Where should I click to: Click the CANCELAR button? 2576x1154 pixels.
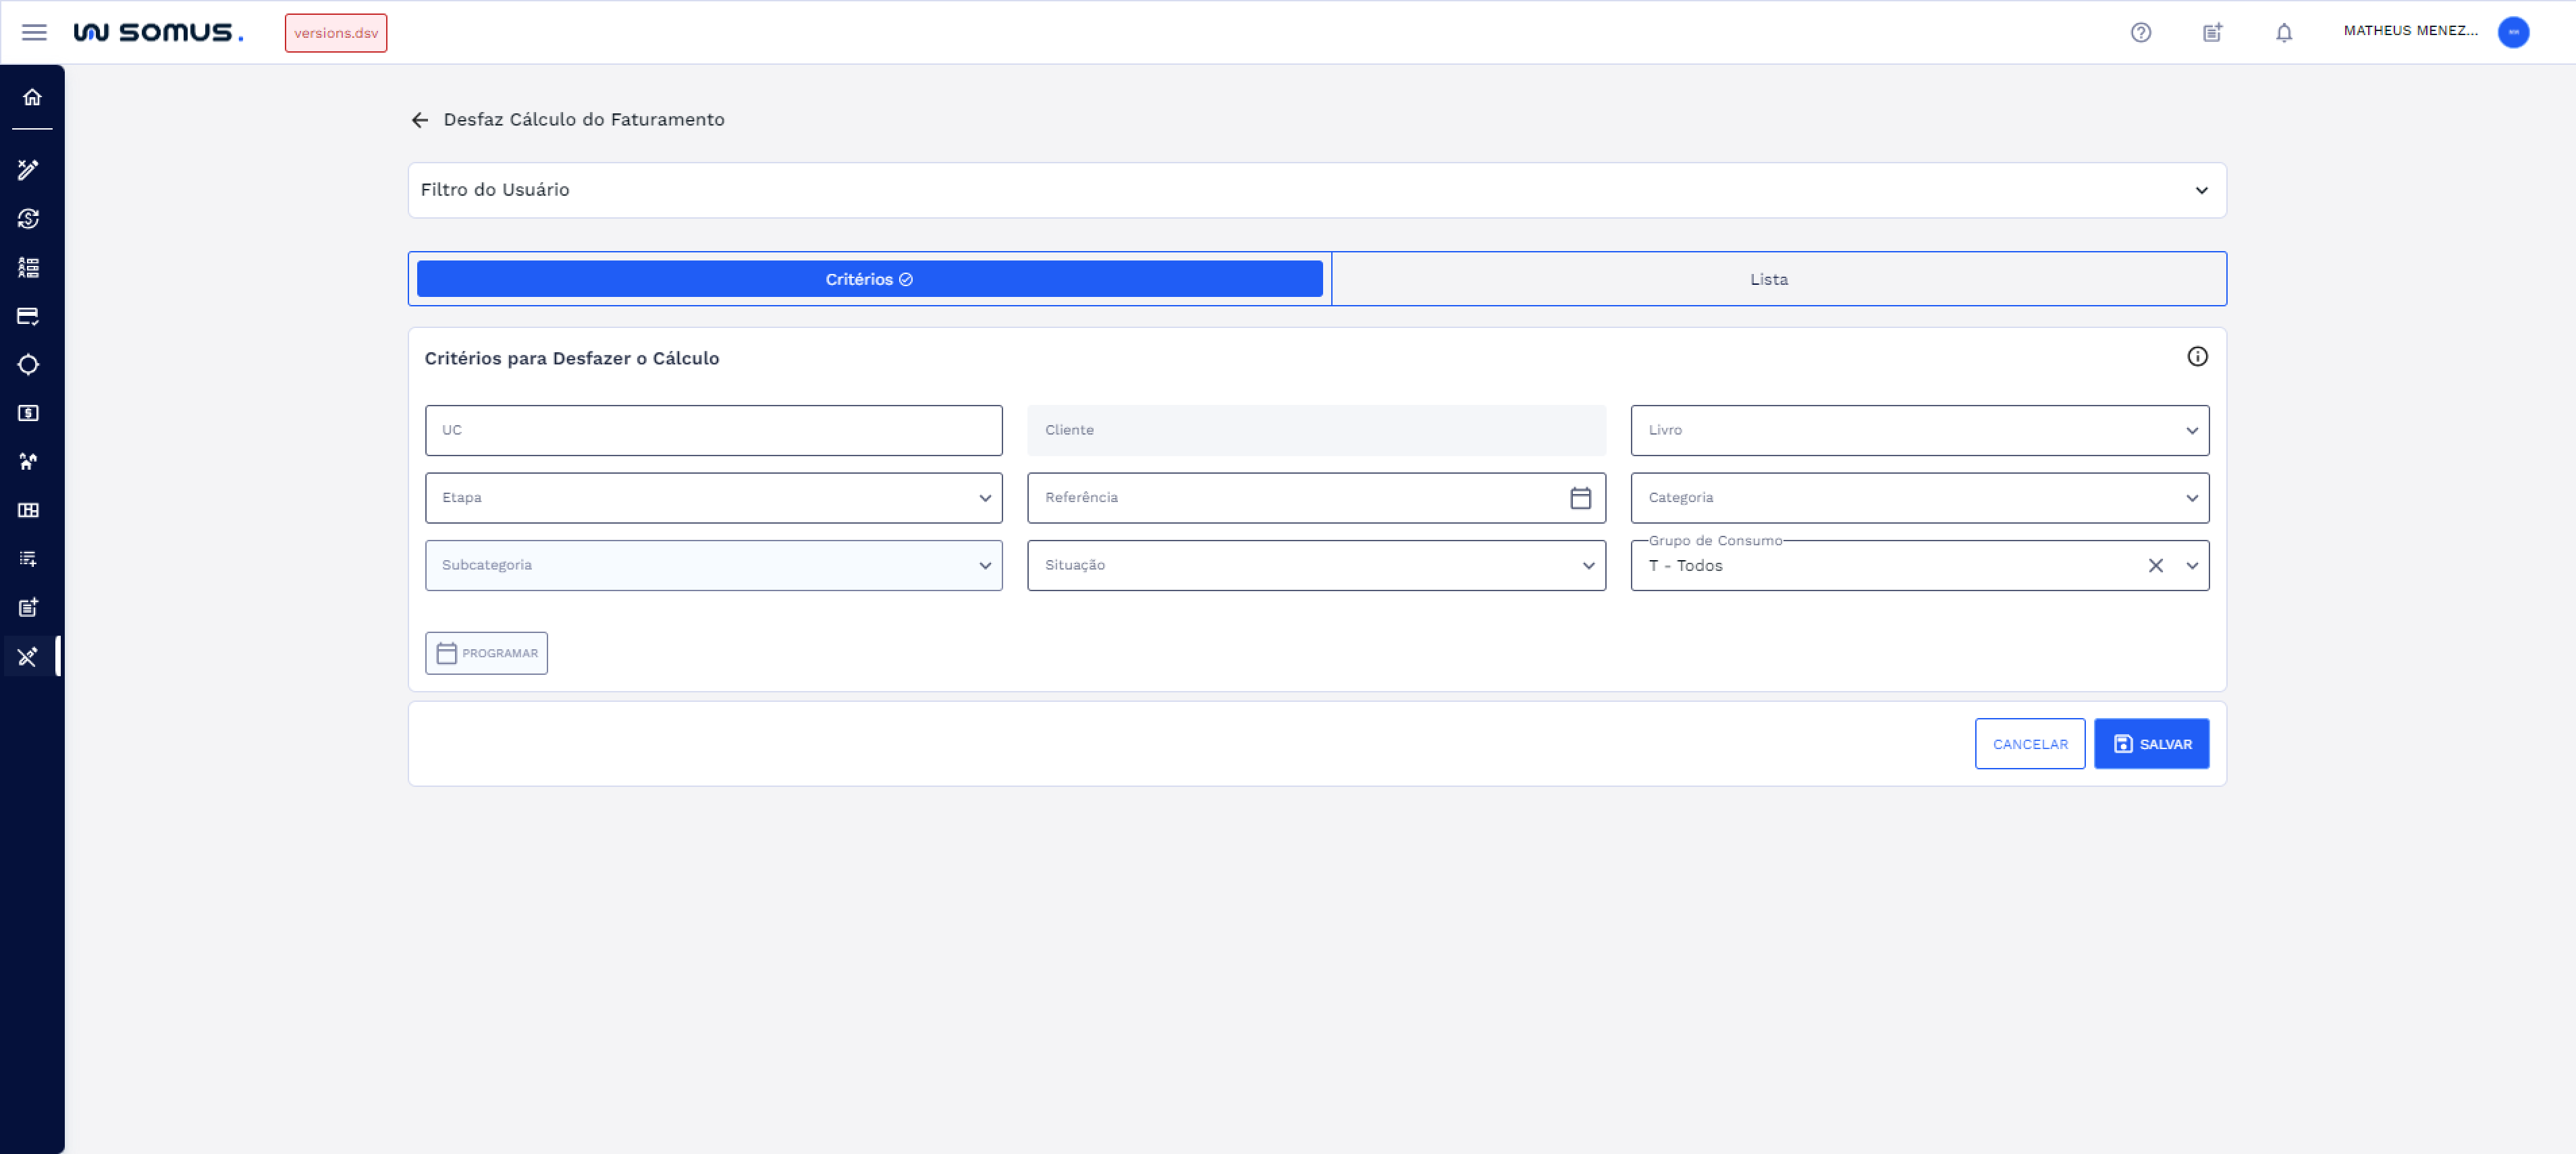pyautogui.click(x=2029, y=744)
